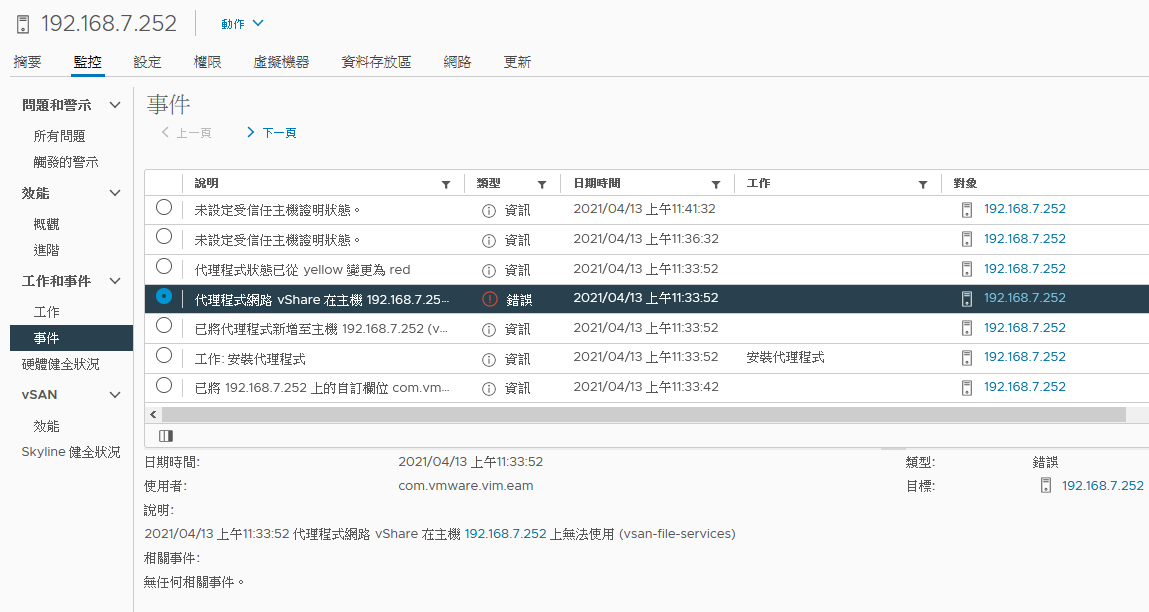This screenshot has width=1149, height=612.
Task: Filter the 說明 column
Action: [446, 185]
